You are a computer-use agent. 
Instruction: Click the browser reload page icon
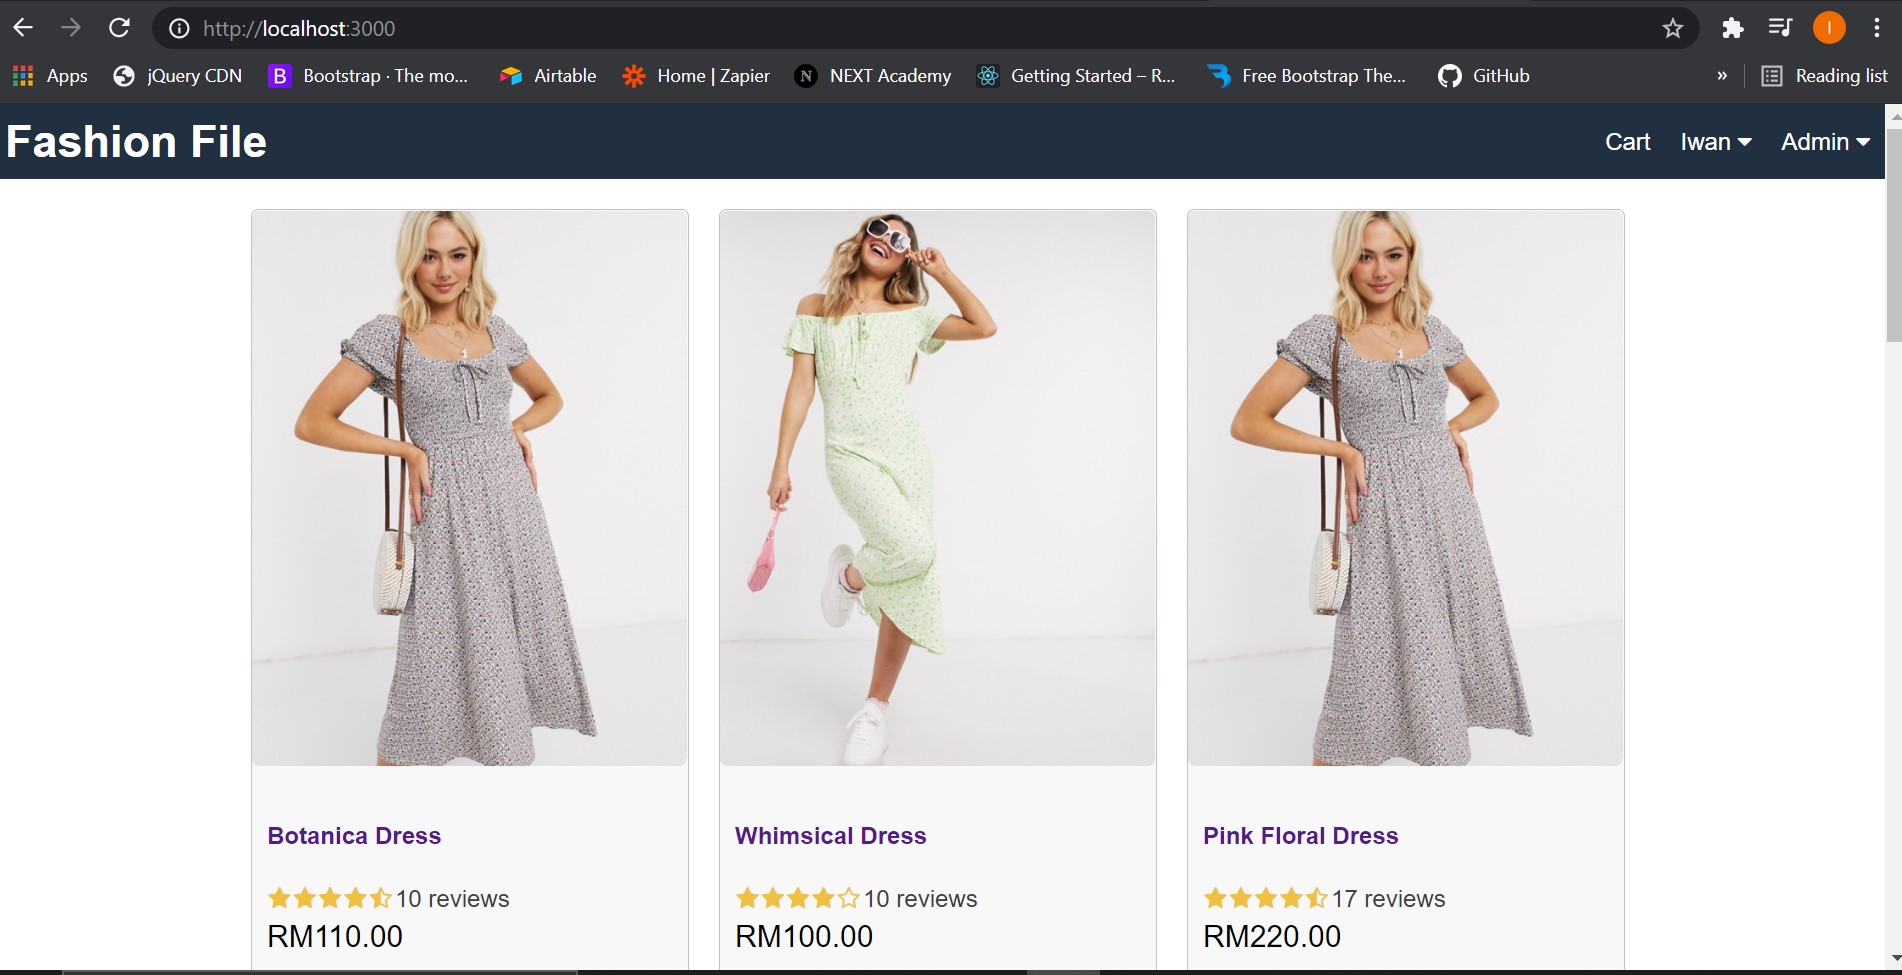pyautogui.click(x=119, y=28)
